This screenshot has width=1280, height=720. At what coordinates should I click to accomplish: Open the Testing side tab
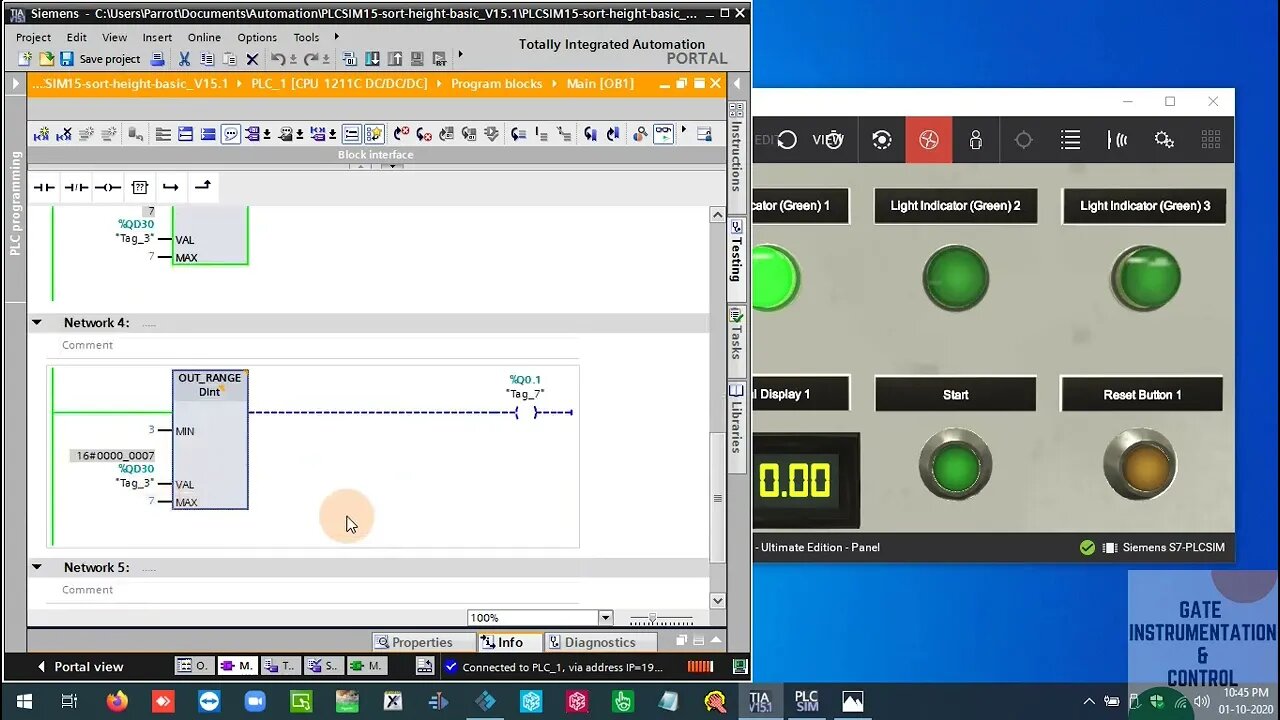[x=736, y=257]
